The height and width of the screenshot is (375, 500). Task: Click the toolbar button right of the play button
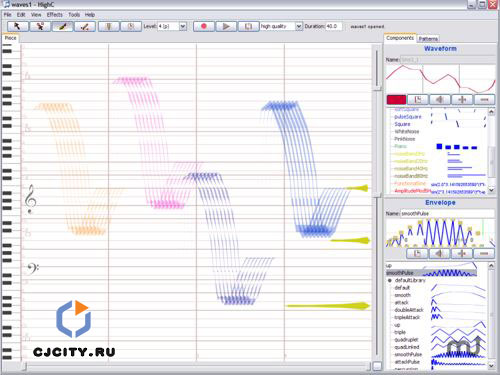tap(249, 26)
